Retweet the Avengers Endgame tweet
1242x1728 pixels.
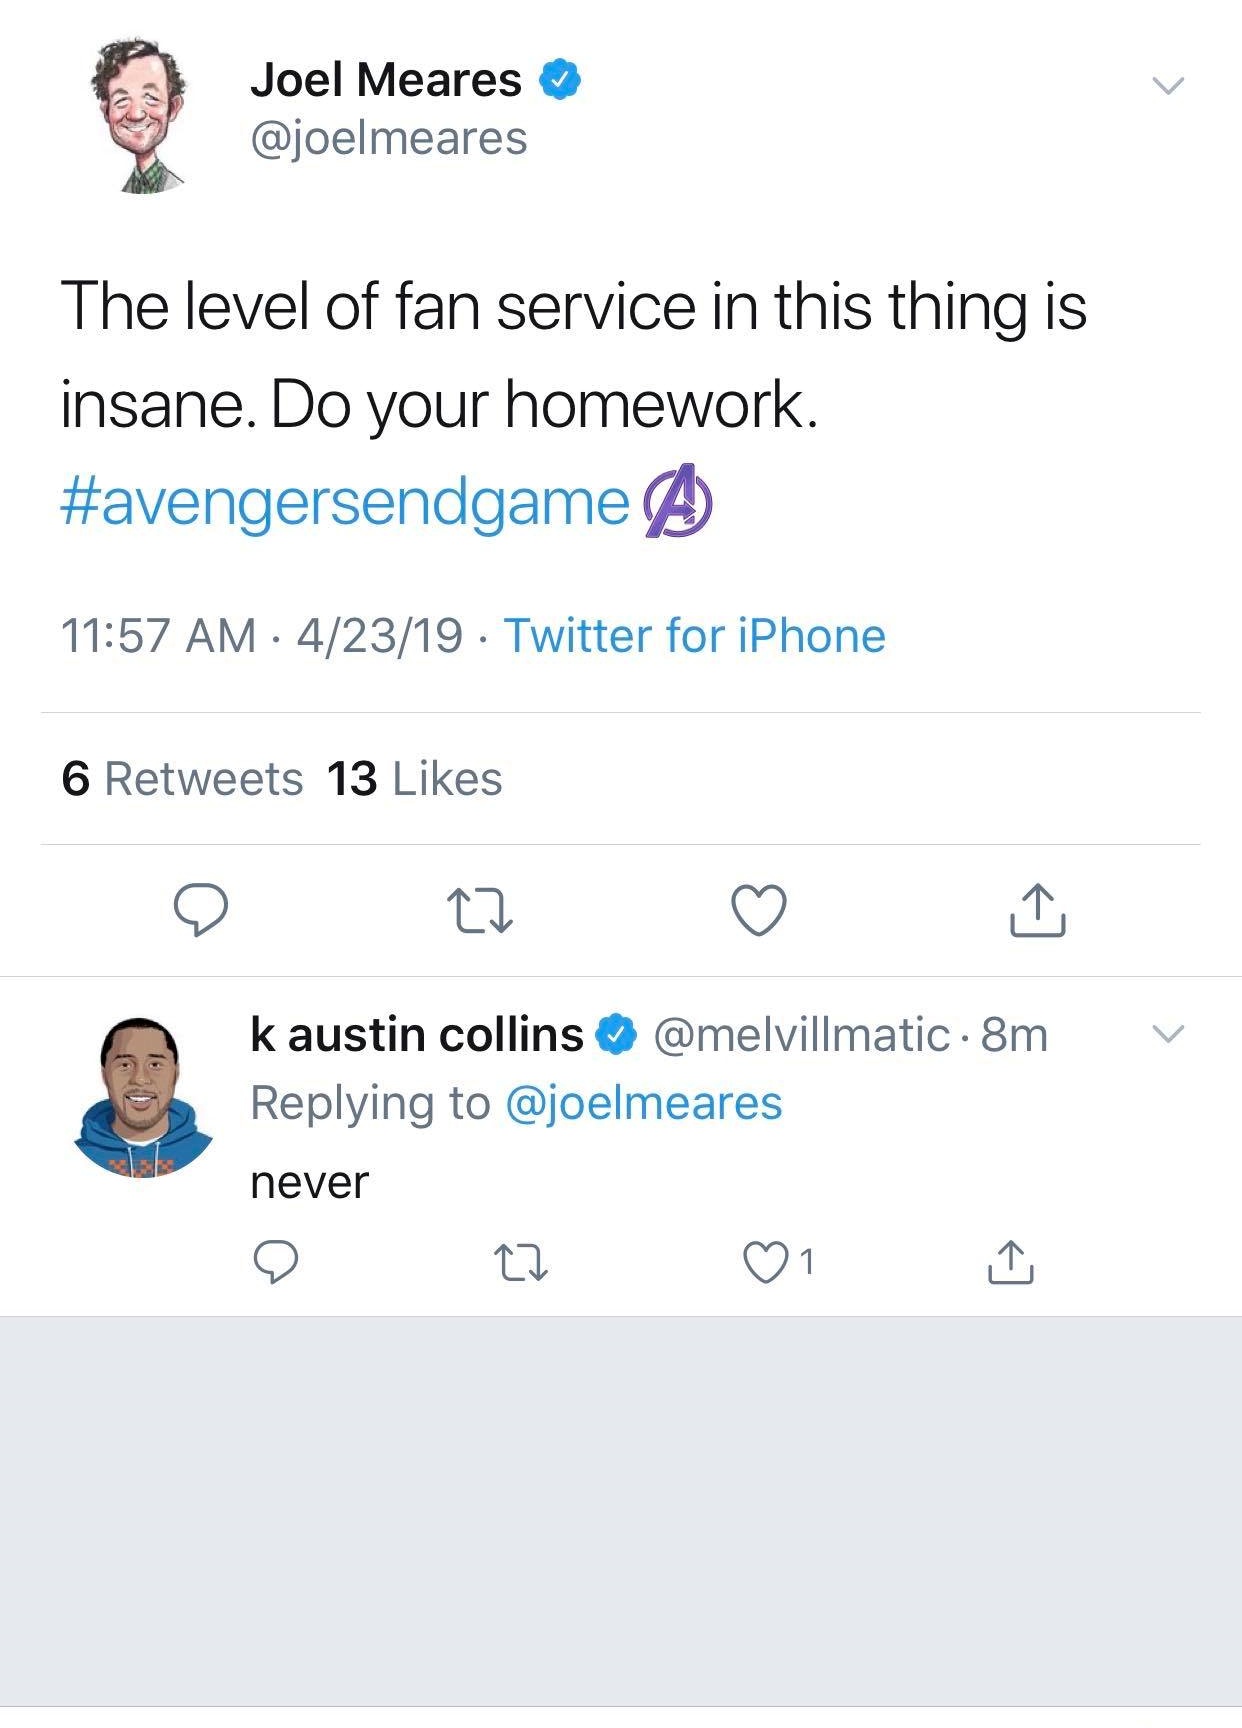[x=480, y=910]
